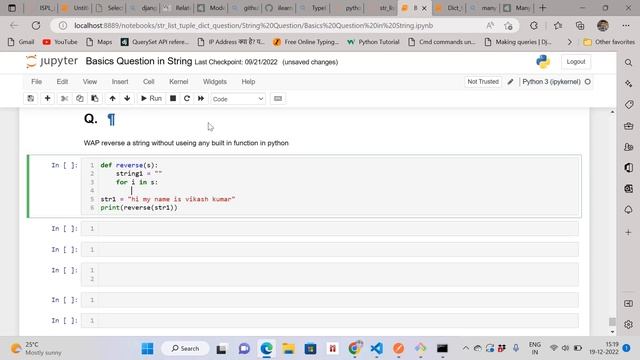This screenshot has width=640, height=360.
Task: Click in the empty two-line code cell
Action: pos(330,274)
